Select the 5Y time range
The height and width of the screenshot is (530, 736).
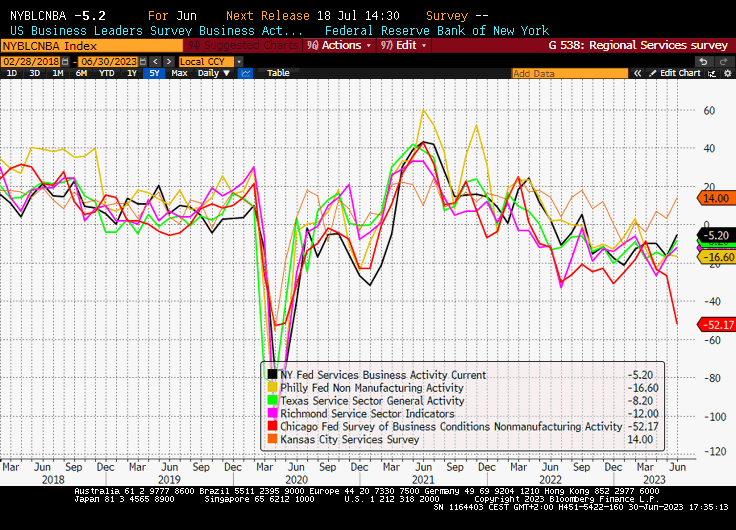pos(154,73)
